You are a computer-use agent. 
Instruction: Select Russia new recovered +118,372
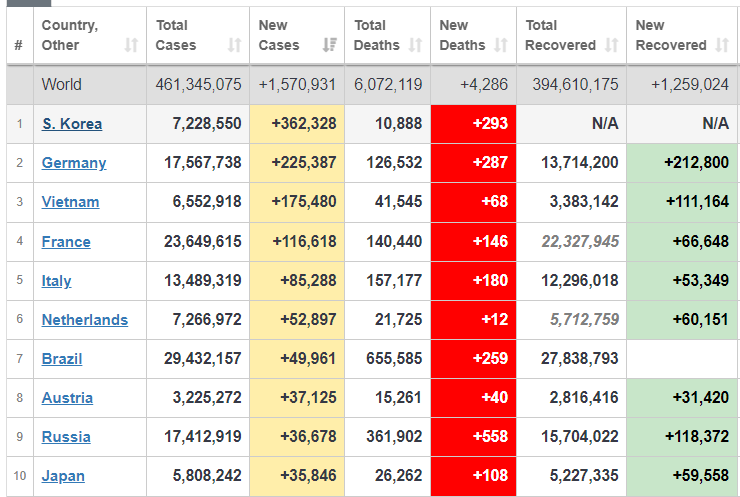[697, 437]
